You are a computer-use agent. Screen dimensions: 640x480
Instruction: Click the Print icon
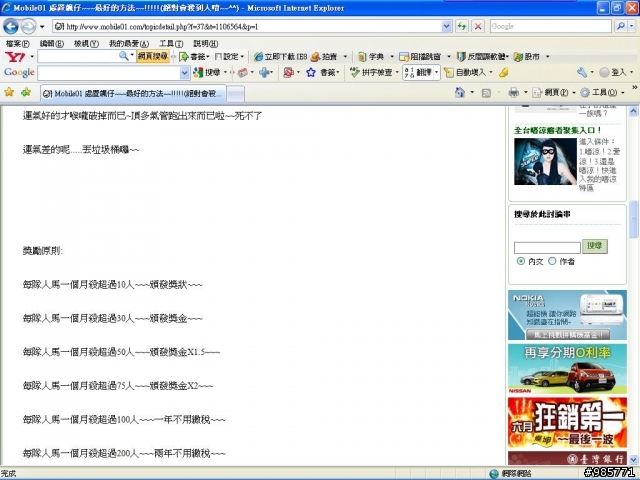tap(513, 93)
